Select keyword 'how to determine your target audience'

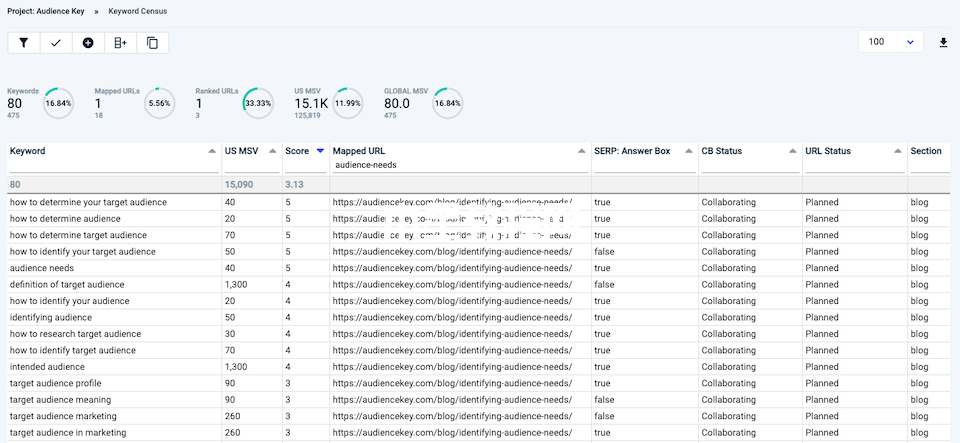[x=88, y=202]
